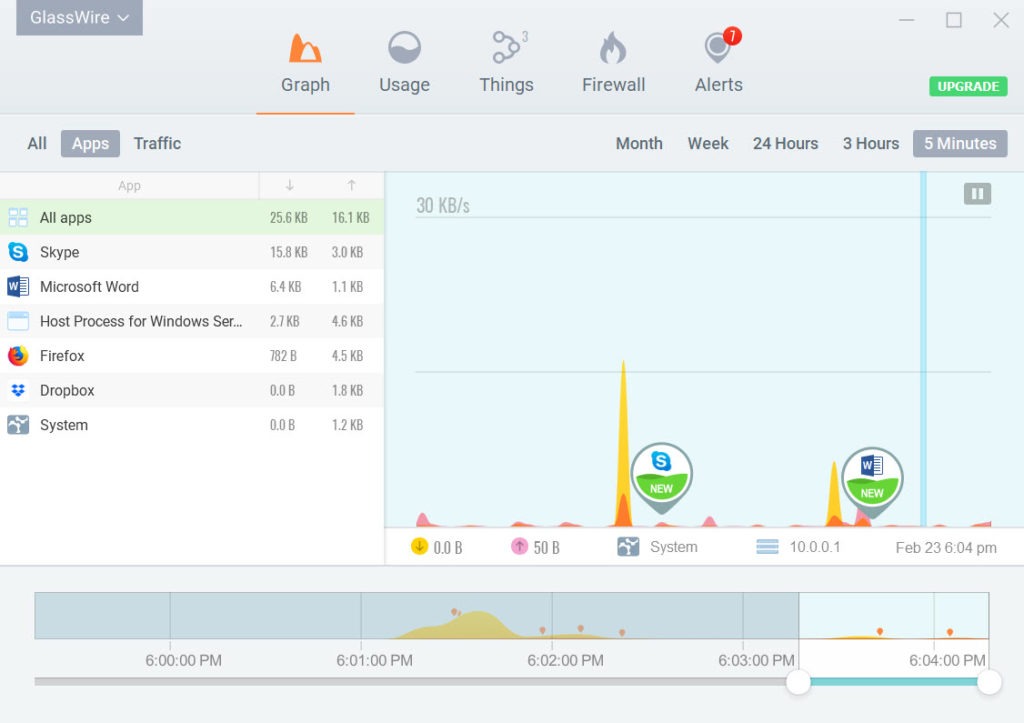Click the 6:01:00 PM timeline label
Viewport: 1024px width, 723px height.
click(374, 660)
